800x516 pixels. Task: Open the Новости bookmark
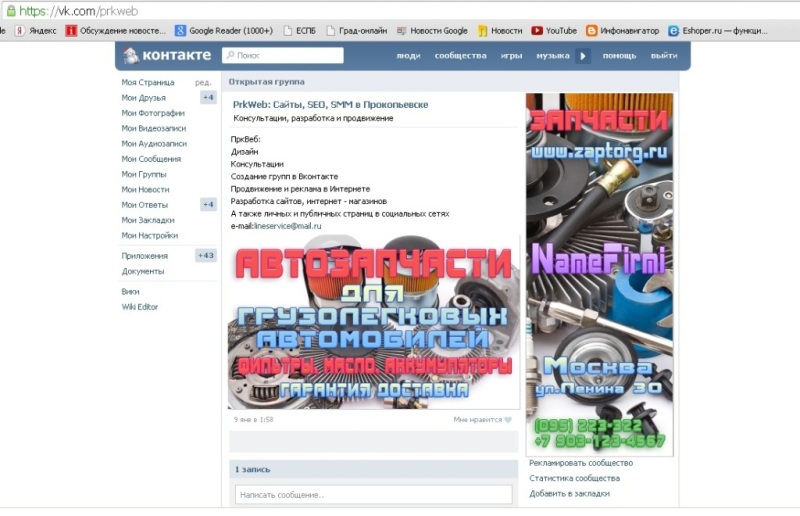501,31
